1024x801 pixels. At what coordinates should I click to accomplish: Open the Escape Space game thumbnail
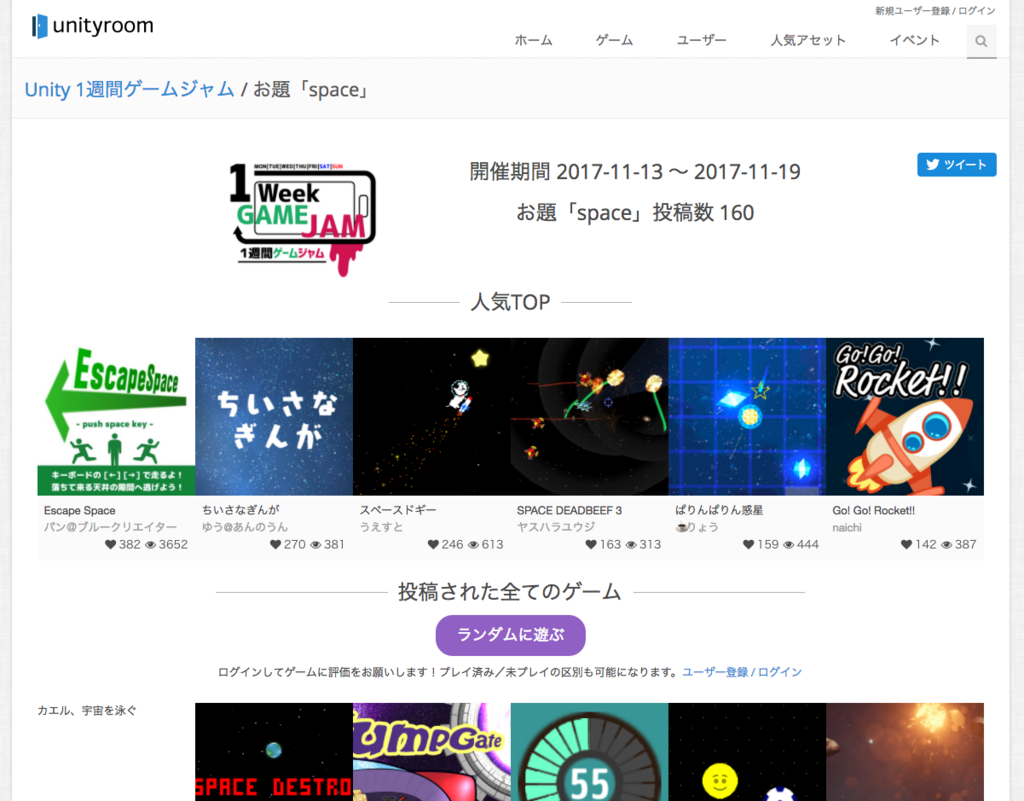click(116, 416)
